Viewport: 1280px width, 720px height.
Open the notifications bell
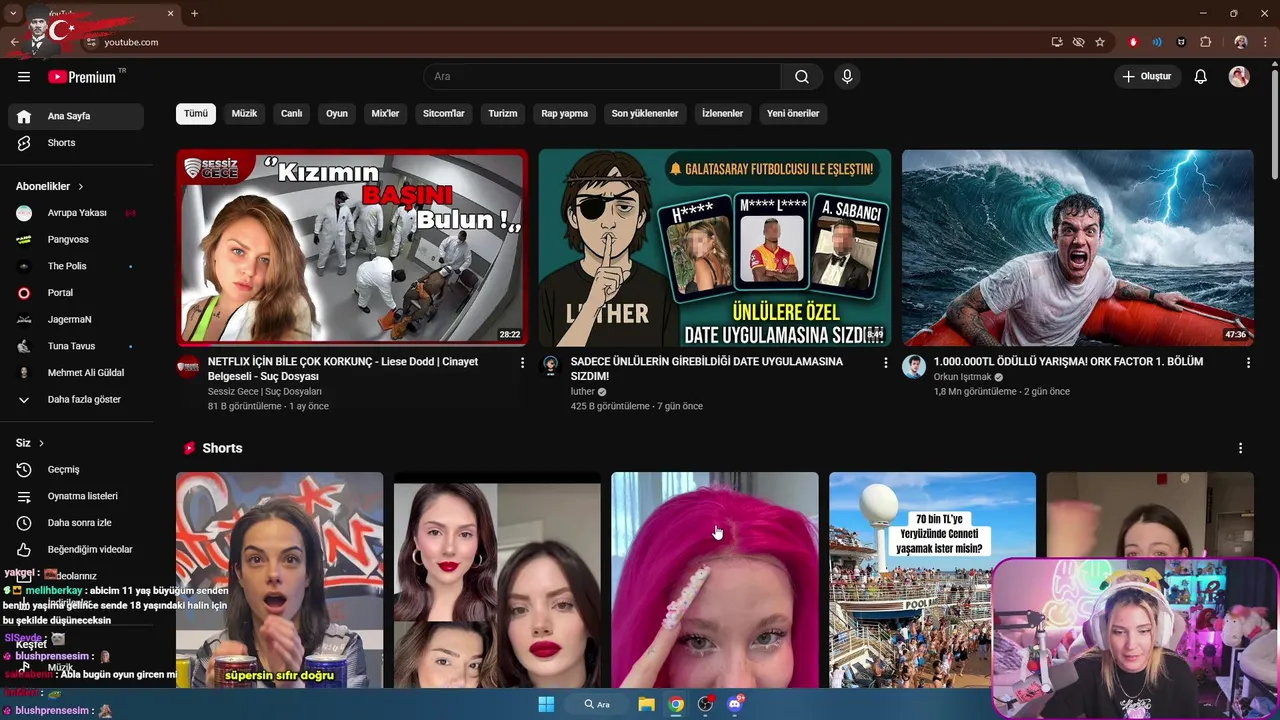pyautogui.click(x=1201, y=77)
